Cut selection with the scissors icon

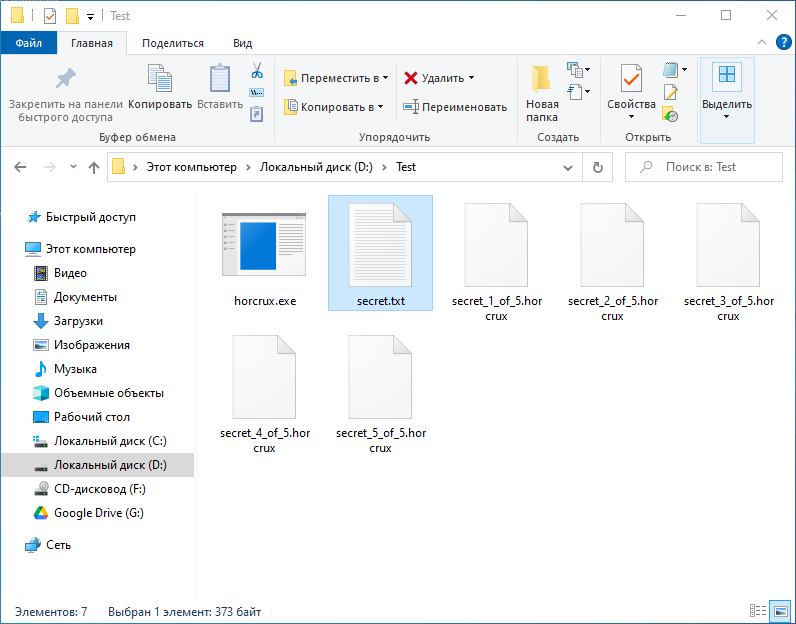[257, 70]
